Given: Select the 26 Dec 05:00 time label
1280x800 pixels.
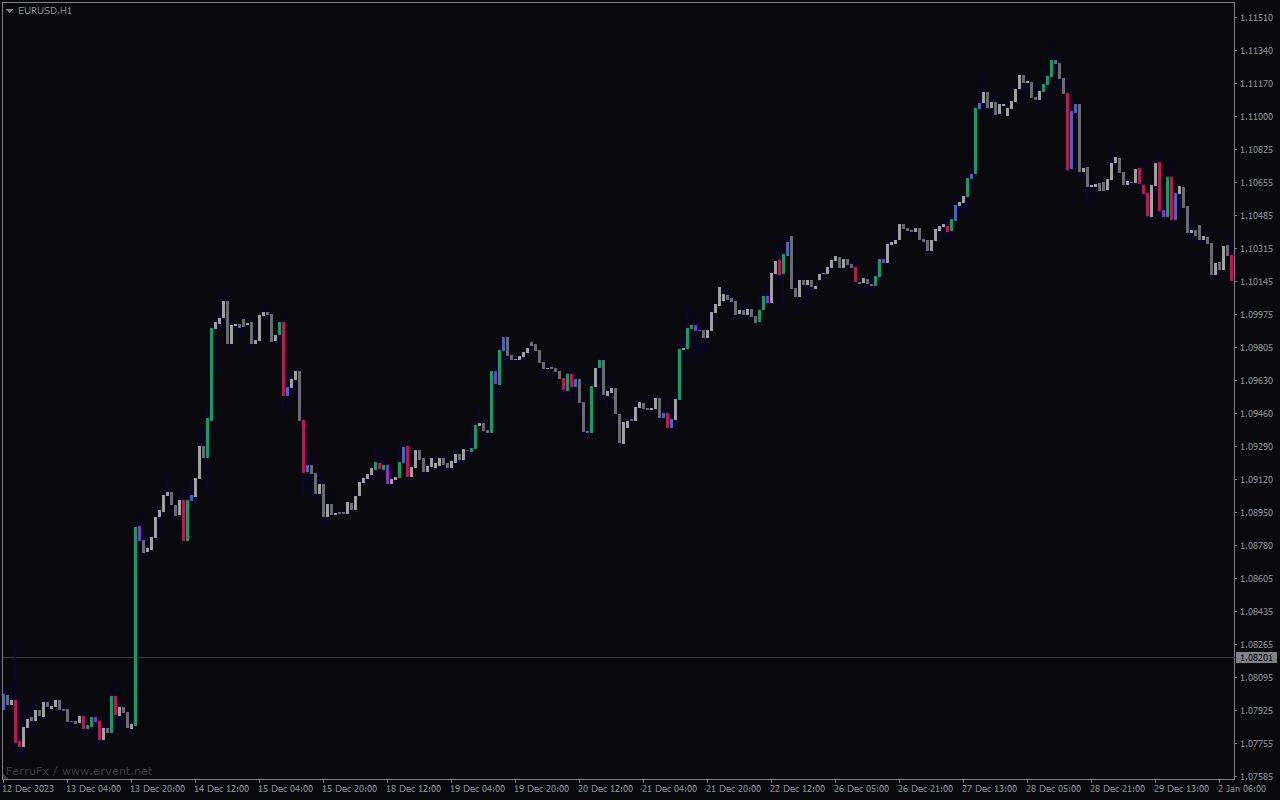Looking at the screenshot, I should point(861,789).
